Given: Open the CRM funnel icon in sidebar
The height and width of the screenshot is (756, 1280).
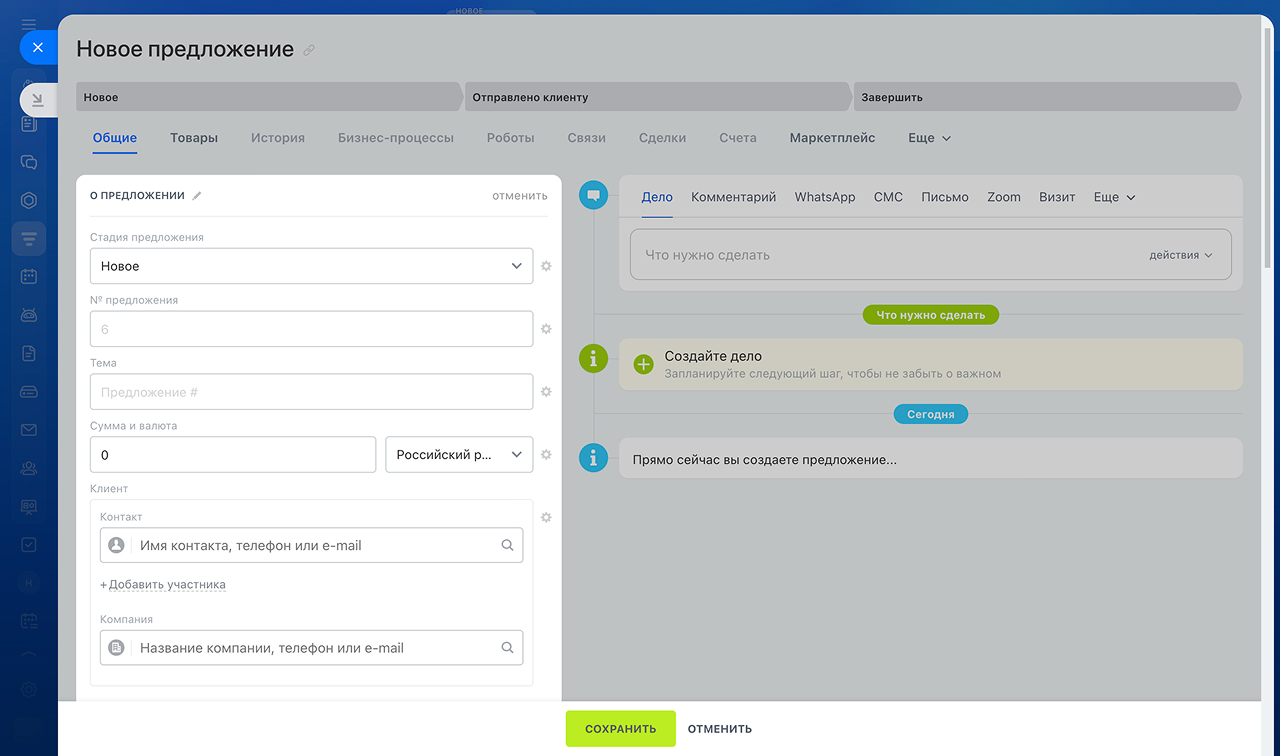Looking at the screenshot, I should coord(29,238).
